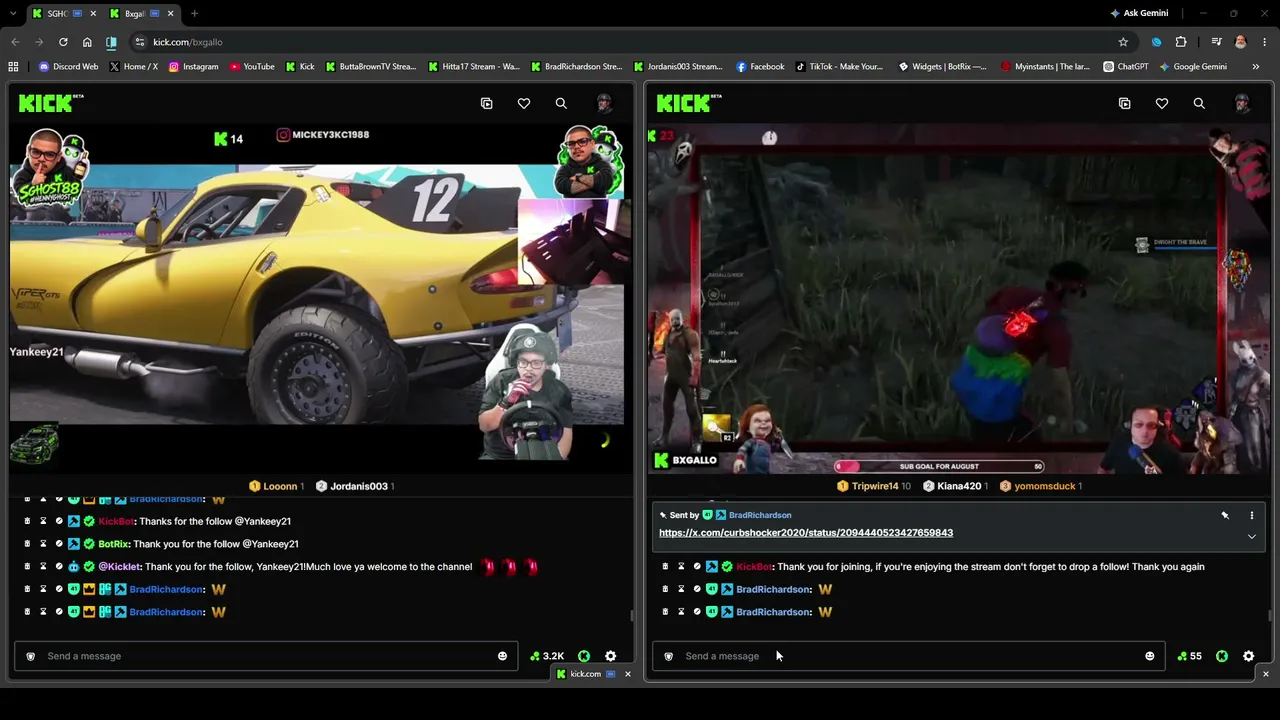Click the Kick logo in the left pane
This screenshot has height=720, width=1280.
tap(50, 103)
